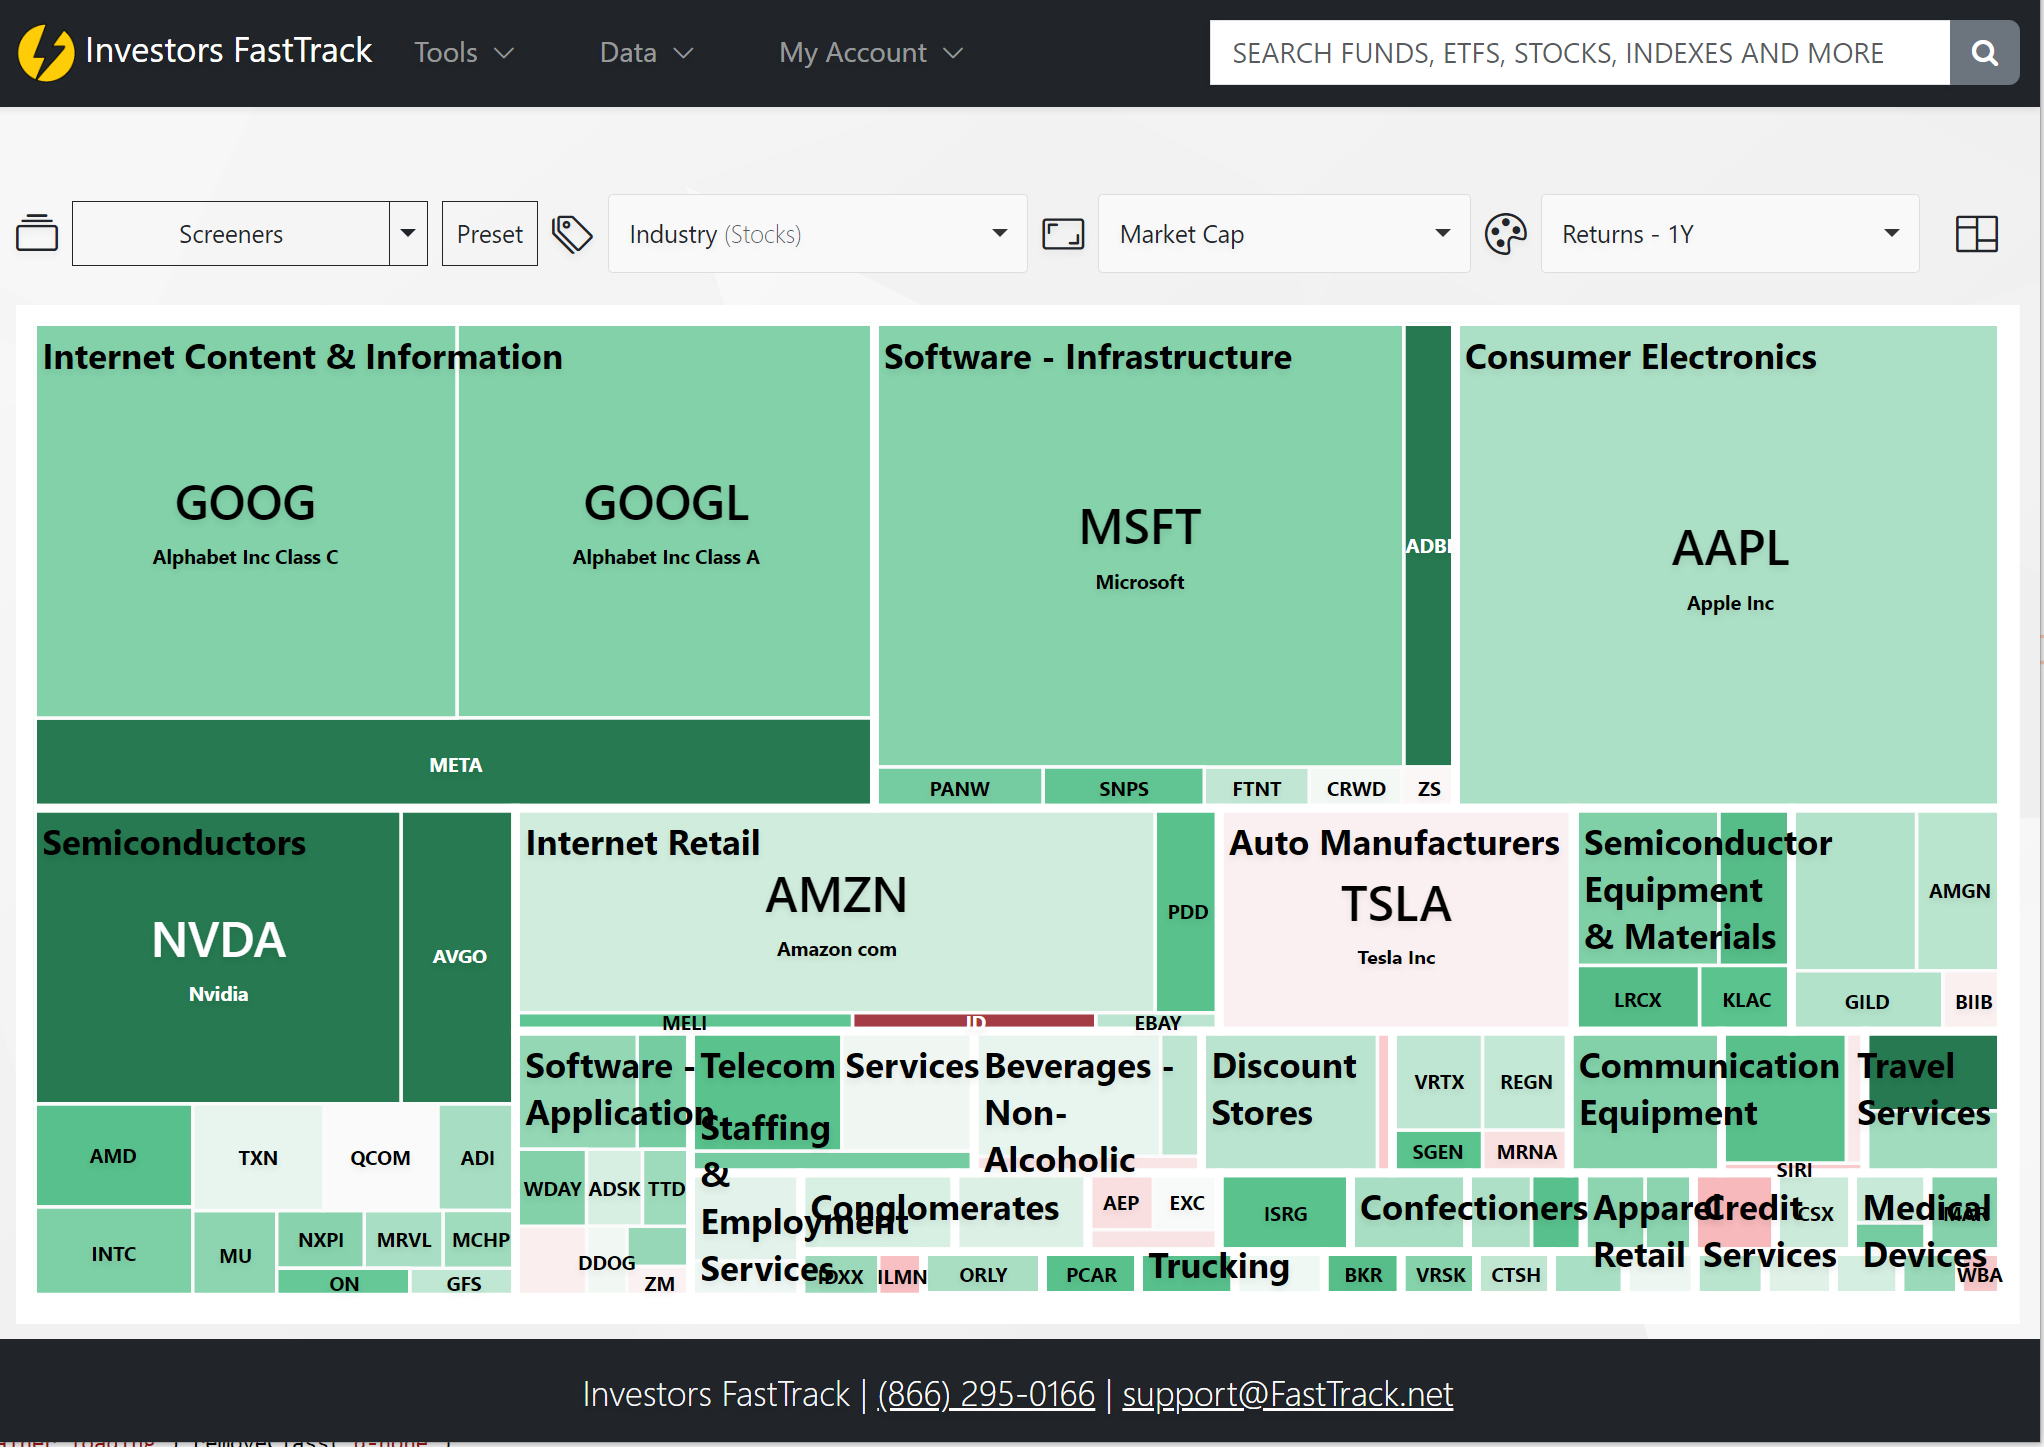Select the TXN treemap tile
The width and height of the screenshot is (2044, 1447).
[x=258, y=1157]
